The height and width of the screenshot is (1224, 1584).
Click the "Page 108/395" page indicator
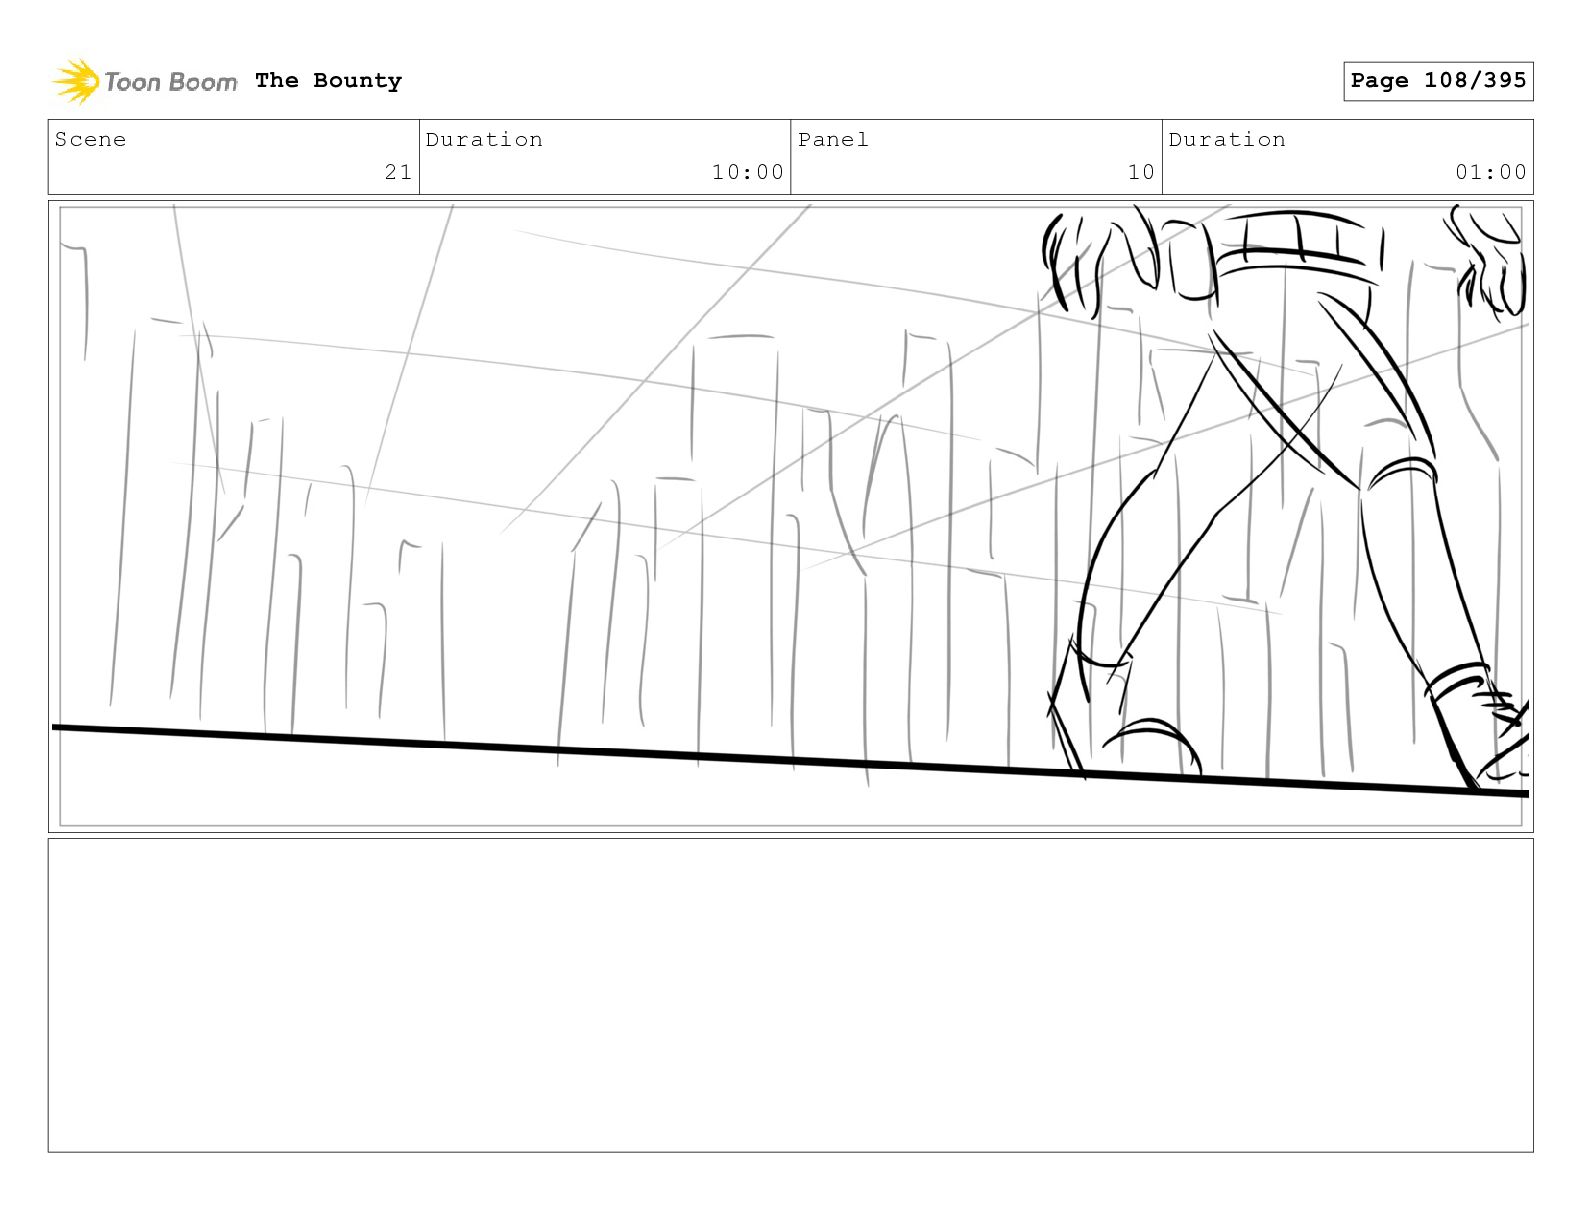1438,81
